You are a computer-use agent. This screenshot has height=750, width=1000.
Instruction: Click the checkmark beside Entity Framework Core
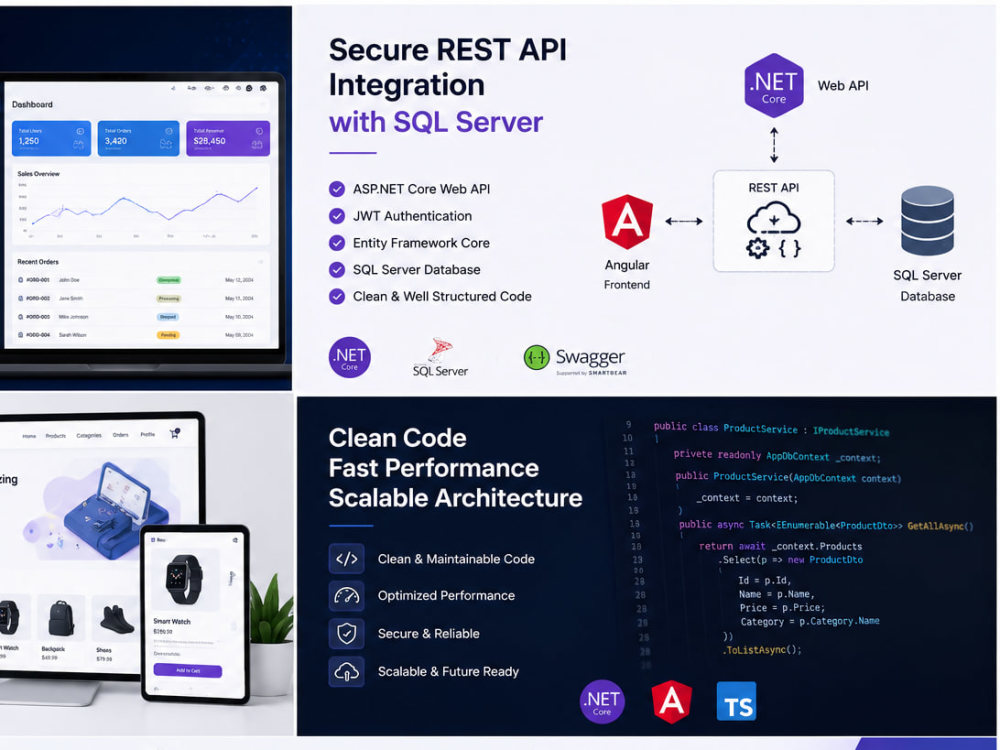337,242
